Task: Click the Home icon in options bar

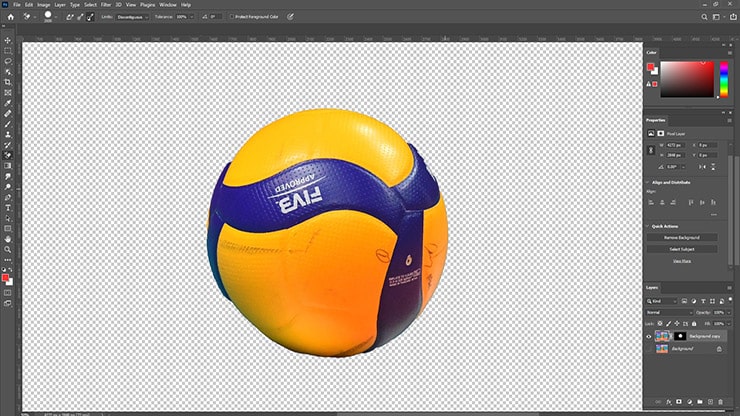Action: pos(10,17)
